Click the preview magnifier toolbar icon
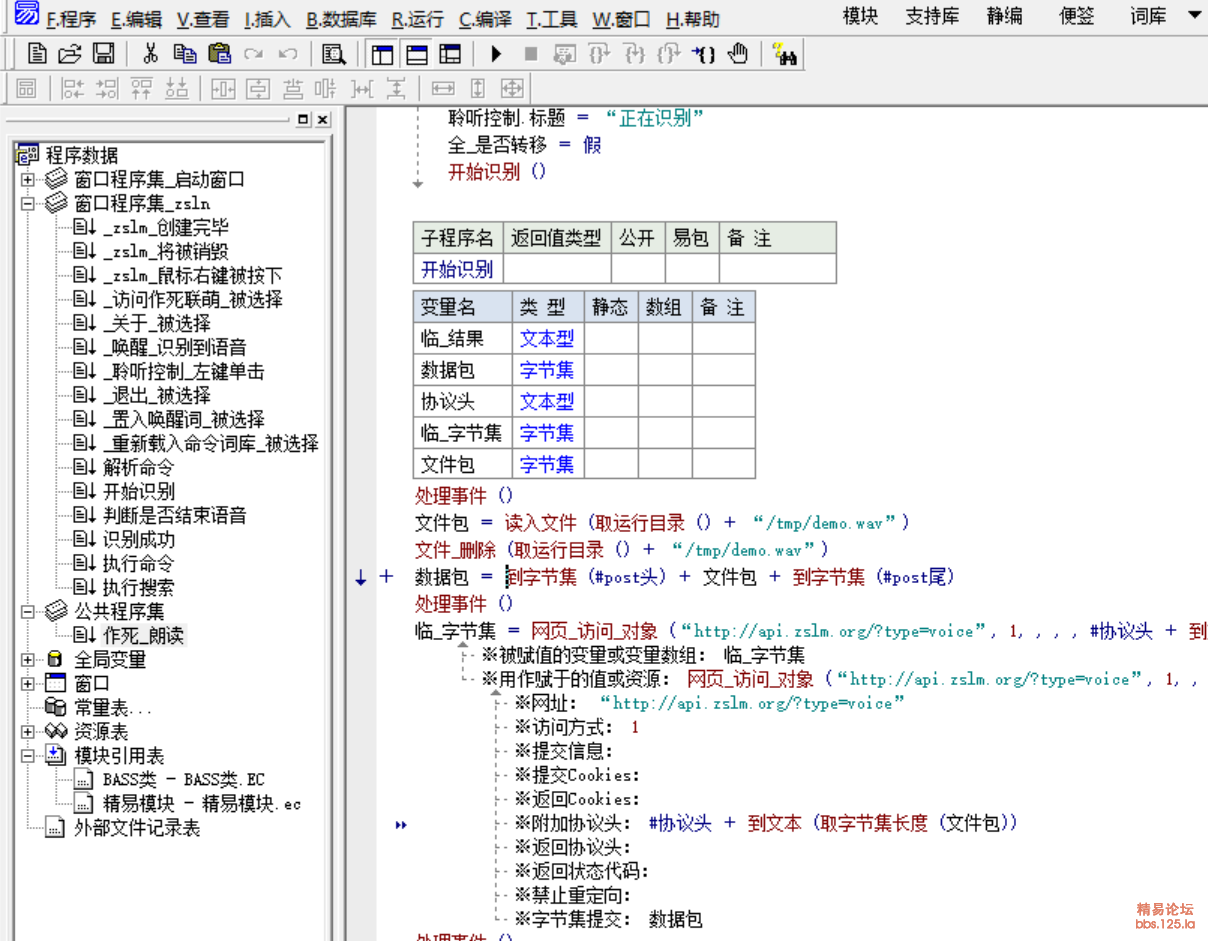This screenshot has width=1208, height=941. (334, 54)
